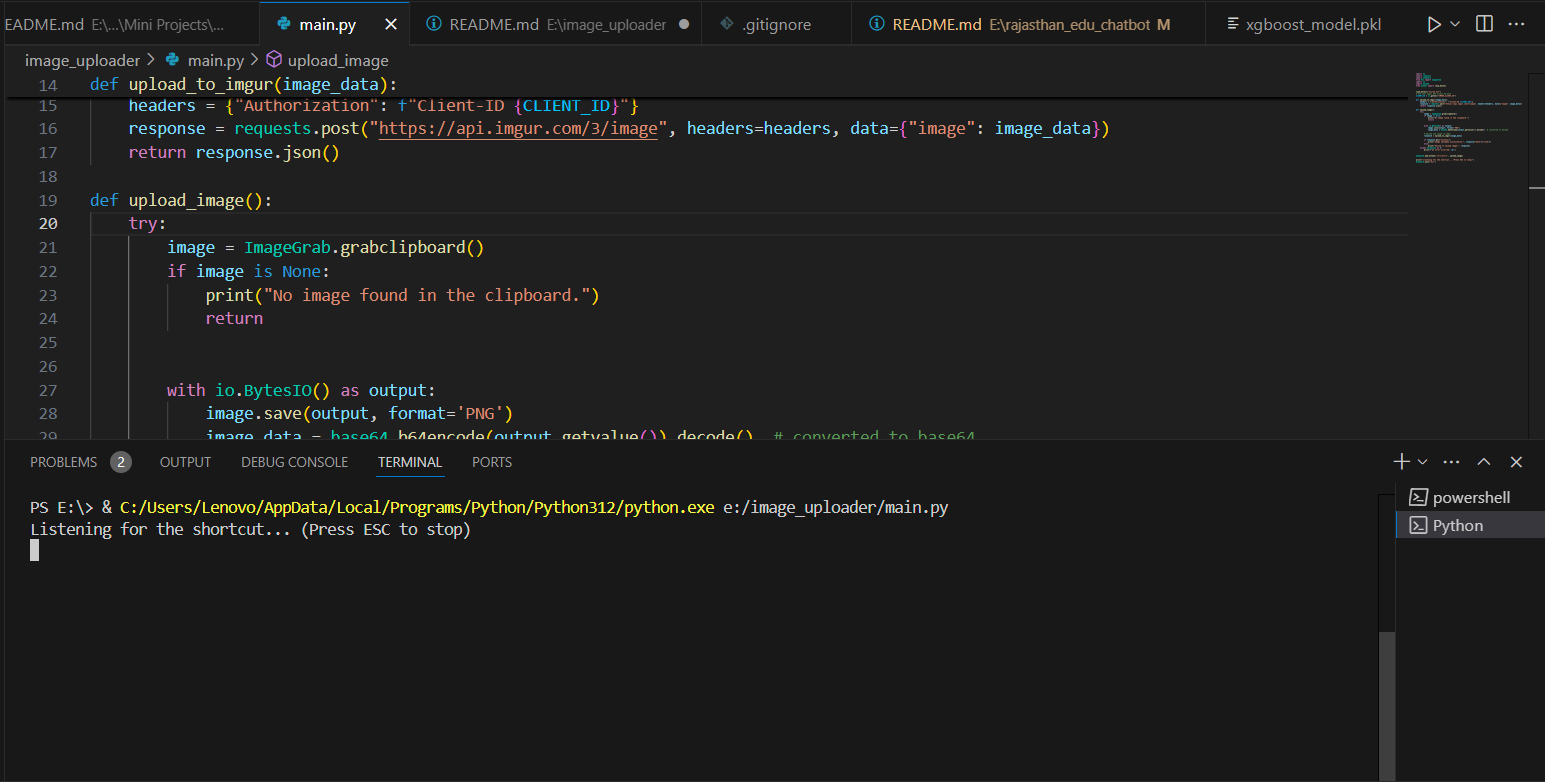Select the TERMINAL panel tab
The width and height of the screenshot is (1545, 782).
(410, 462)
